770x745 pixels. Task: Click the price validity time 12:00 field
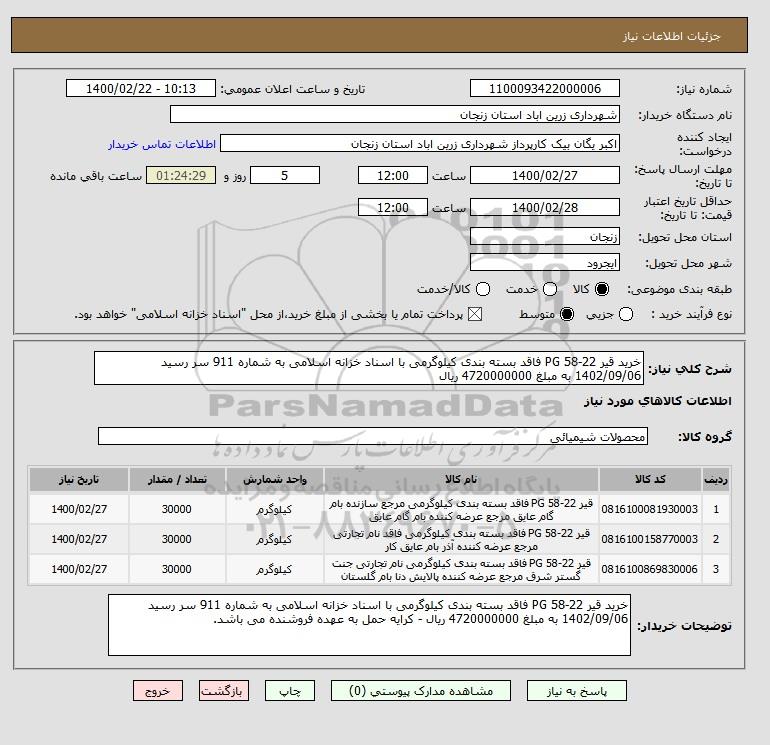[x=393, y=207]
